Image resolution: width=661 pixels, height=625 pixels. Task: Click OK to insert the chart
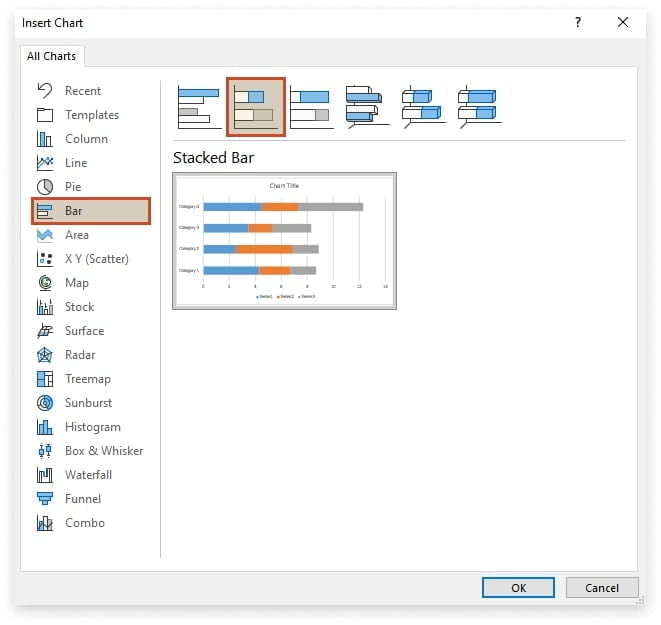point(518,588)
